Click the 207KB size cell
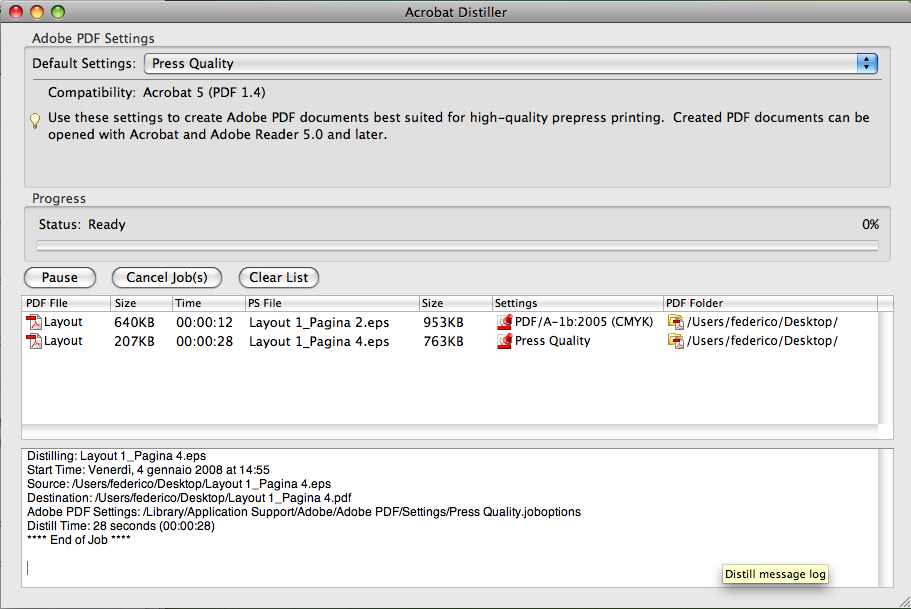The width and height of the screenshot is (911, 609). (134, 342)
